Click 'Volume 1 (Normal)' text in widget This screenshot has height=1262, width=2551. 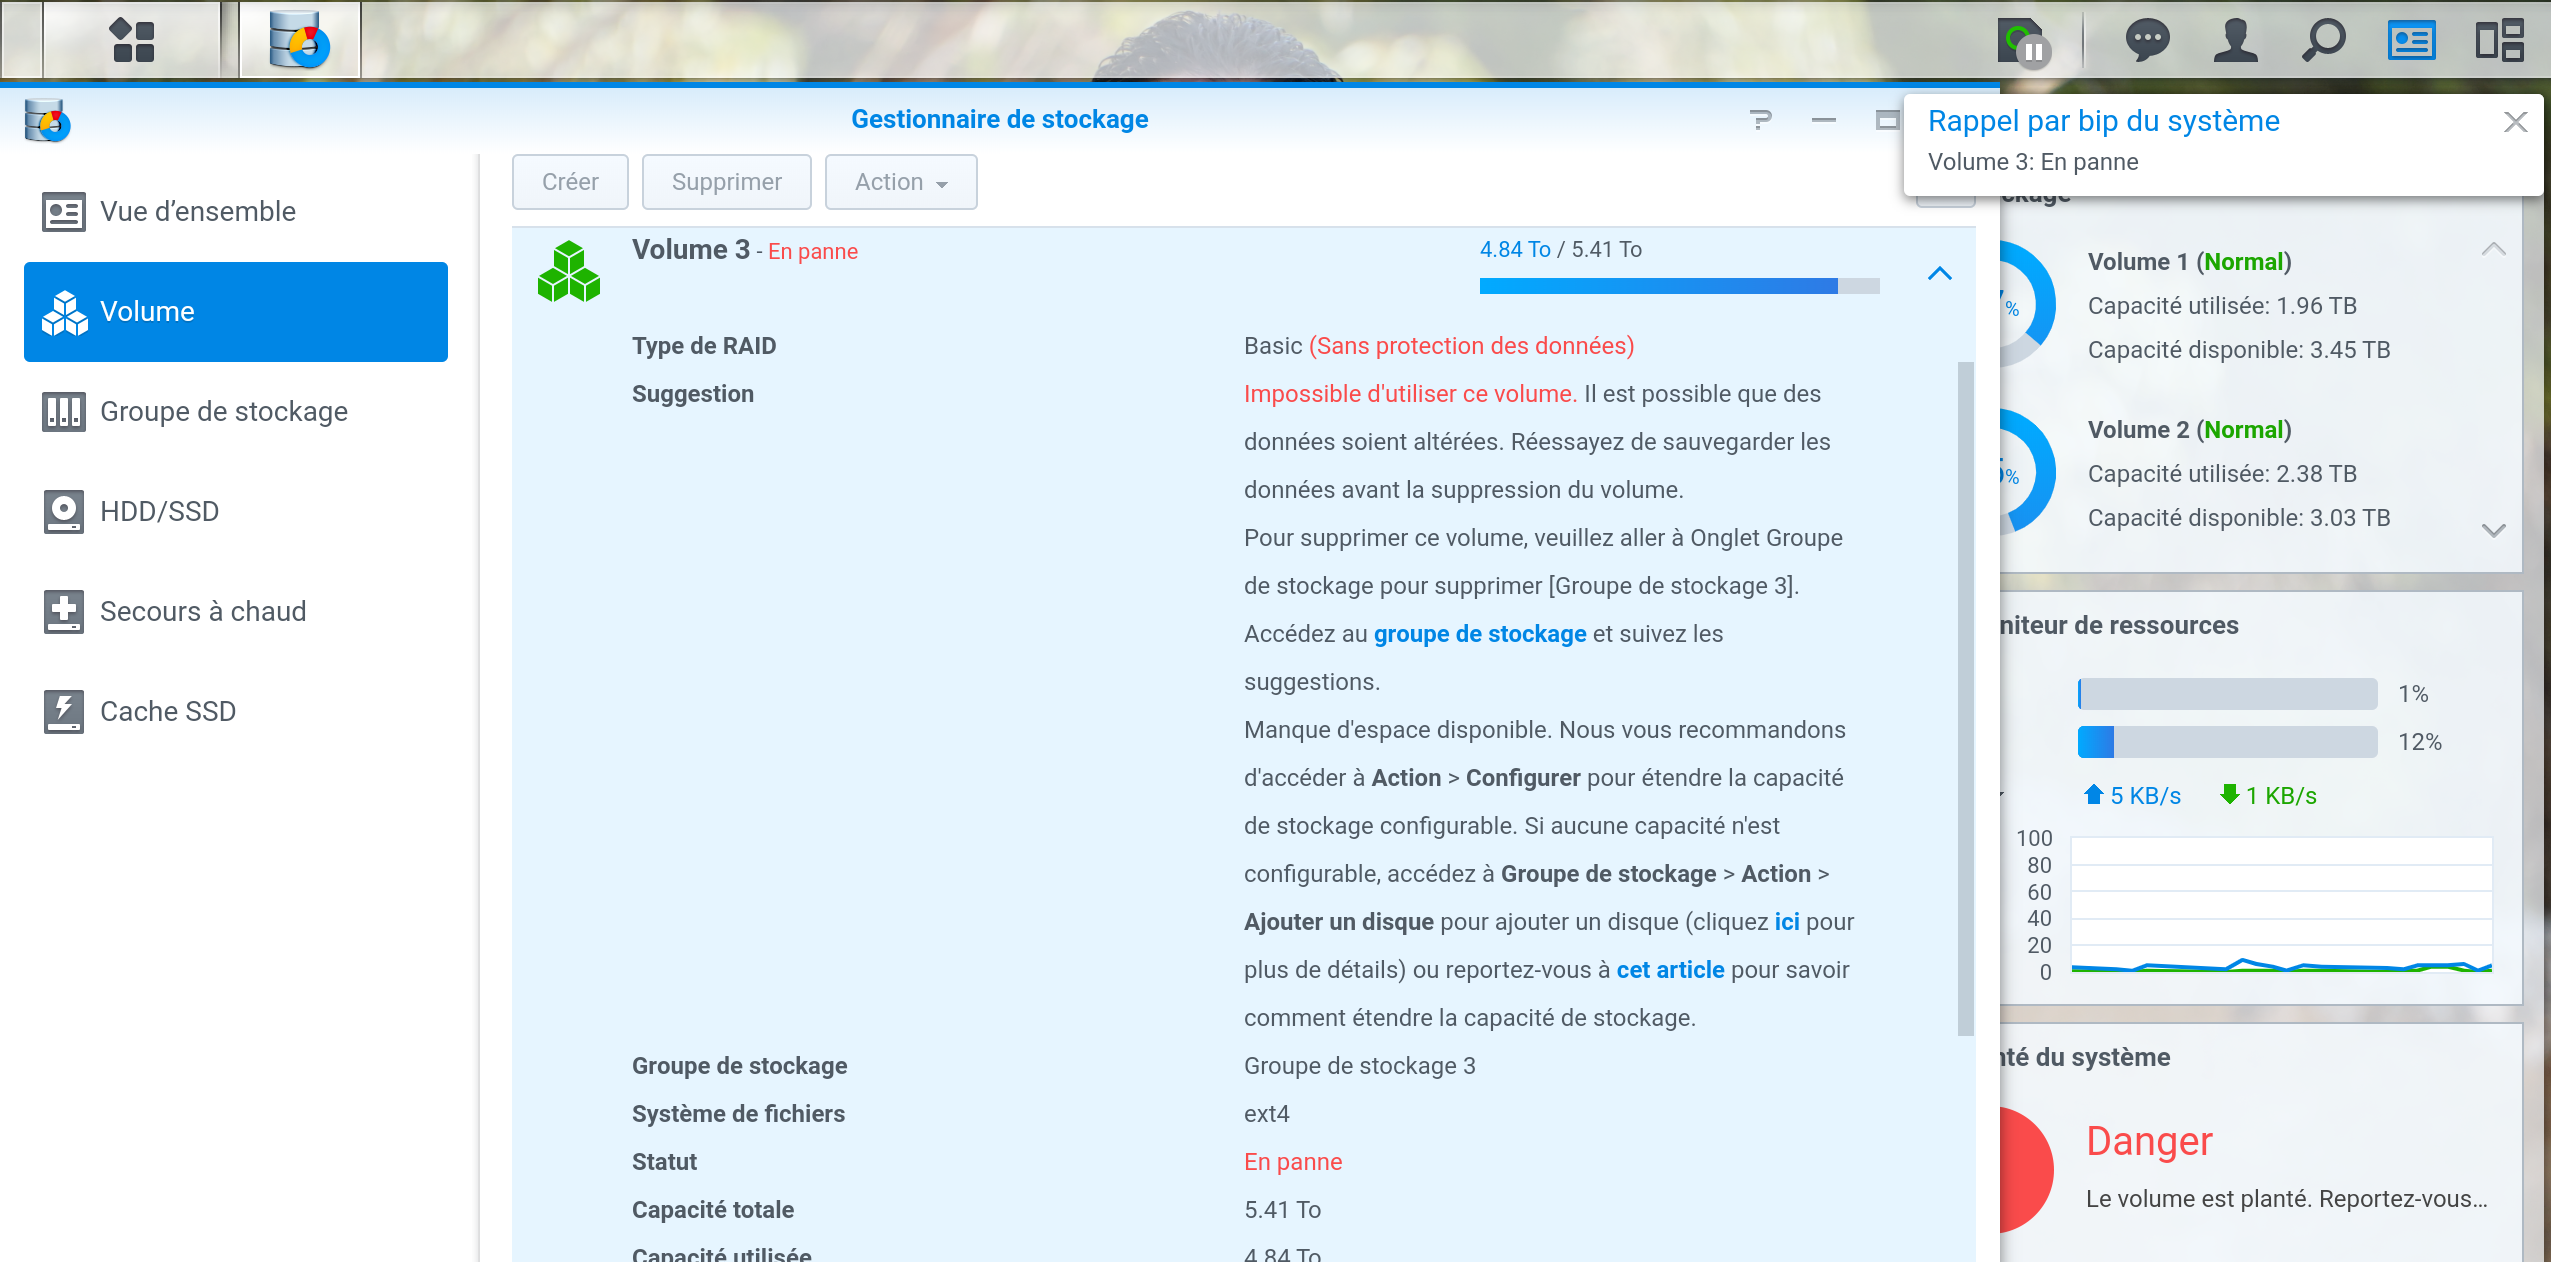pos(2190,262)
